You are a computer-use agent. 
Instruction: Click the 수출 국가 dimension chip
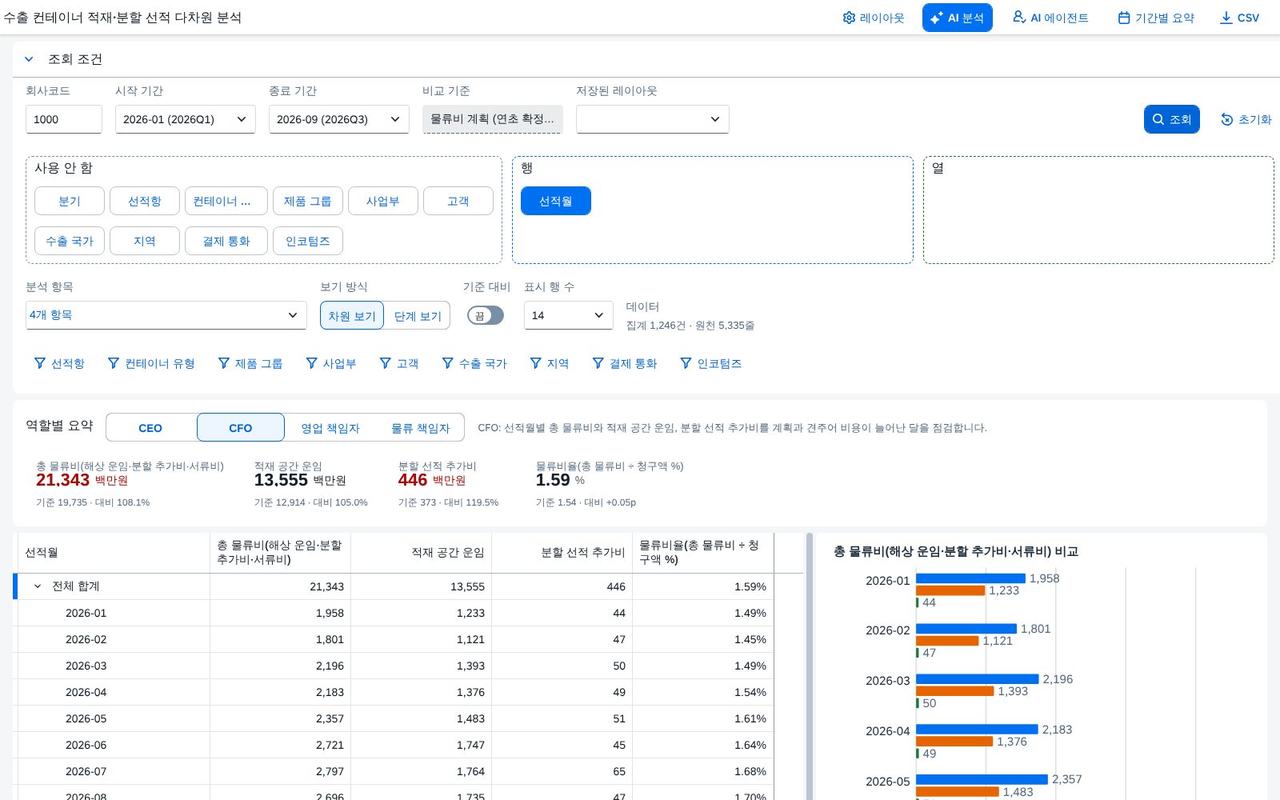pyautogui.click(x=69, y=241)
